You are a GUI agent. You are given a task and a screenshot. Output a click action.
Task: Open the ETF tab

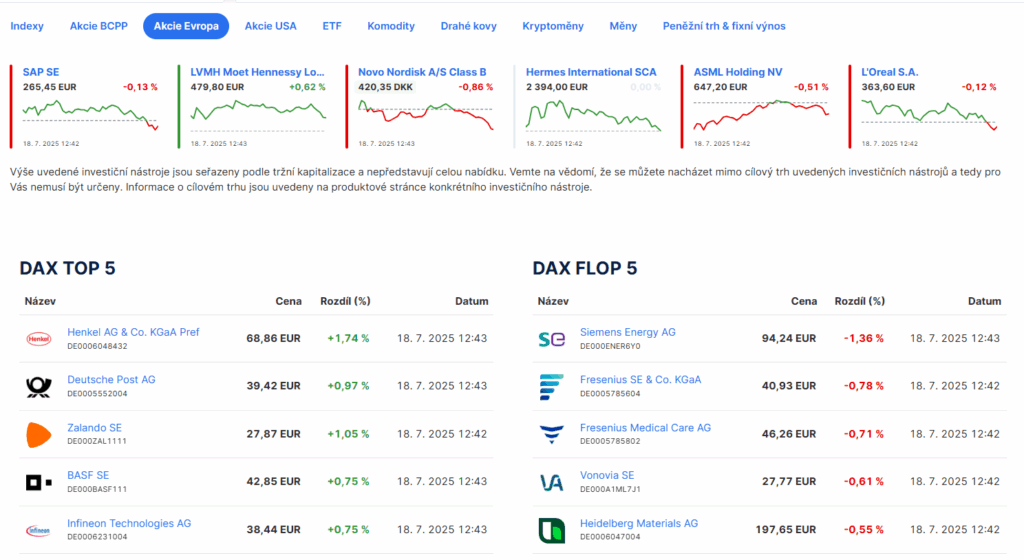[332, 26]
